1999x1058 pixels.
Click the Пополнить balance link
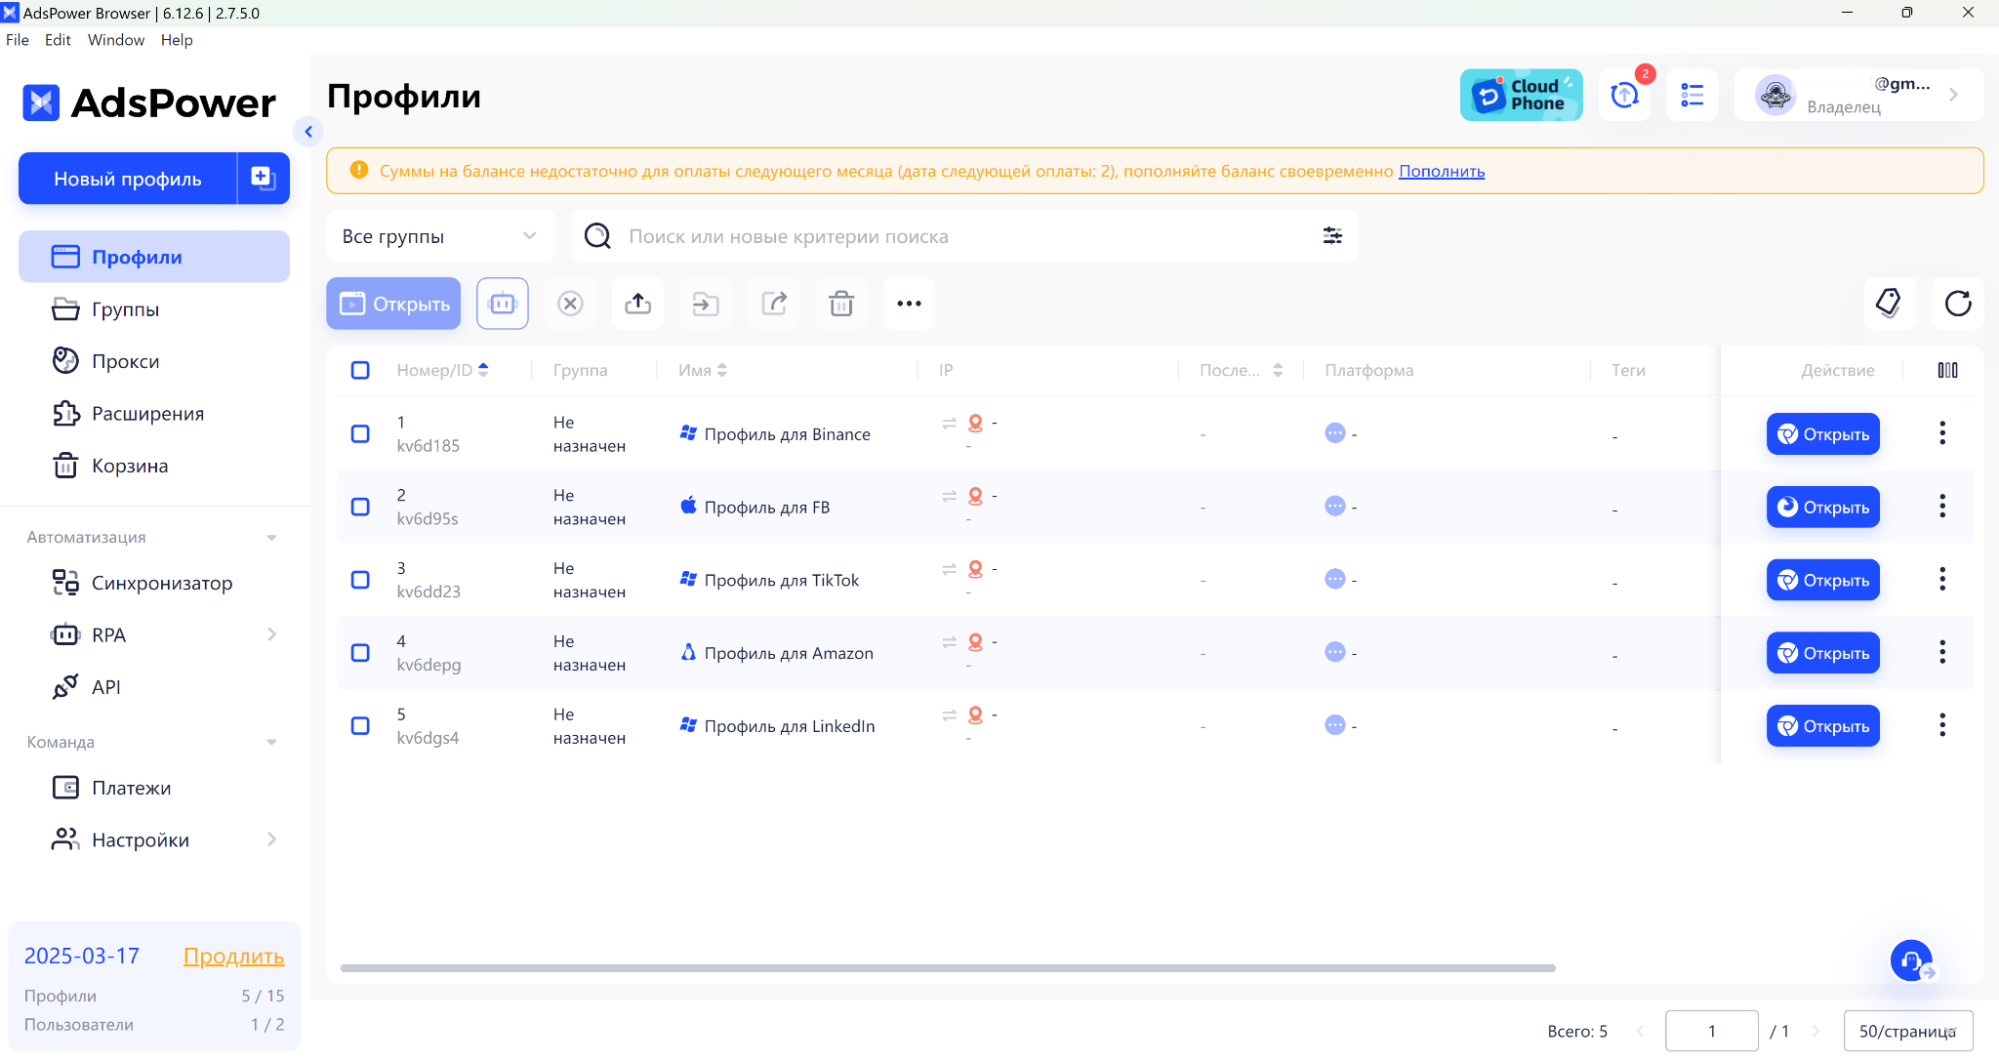1441,171
